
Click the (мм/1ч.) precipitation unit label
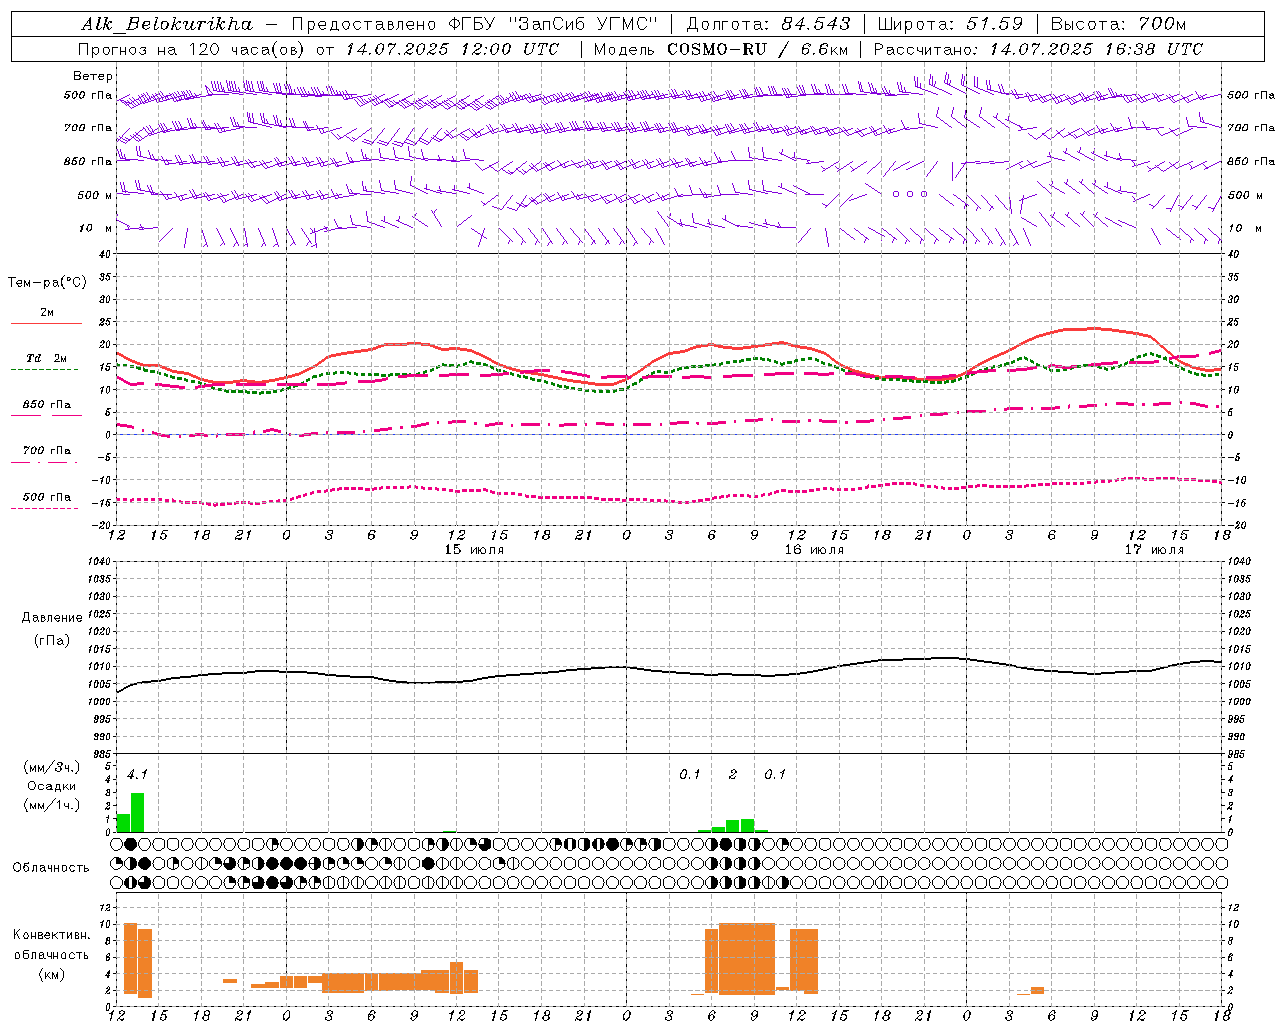tap(52, 805)
